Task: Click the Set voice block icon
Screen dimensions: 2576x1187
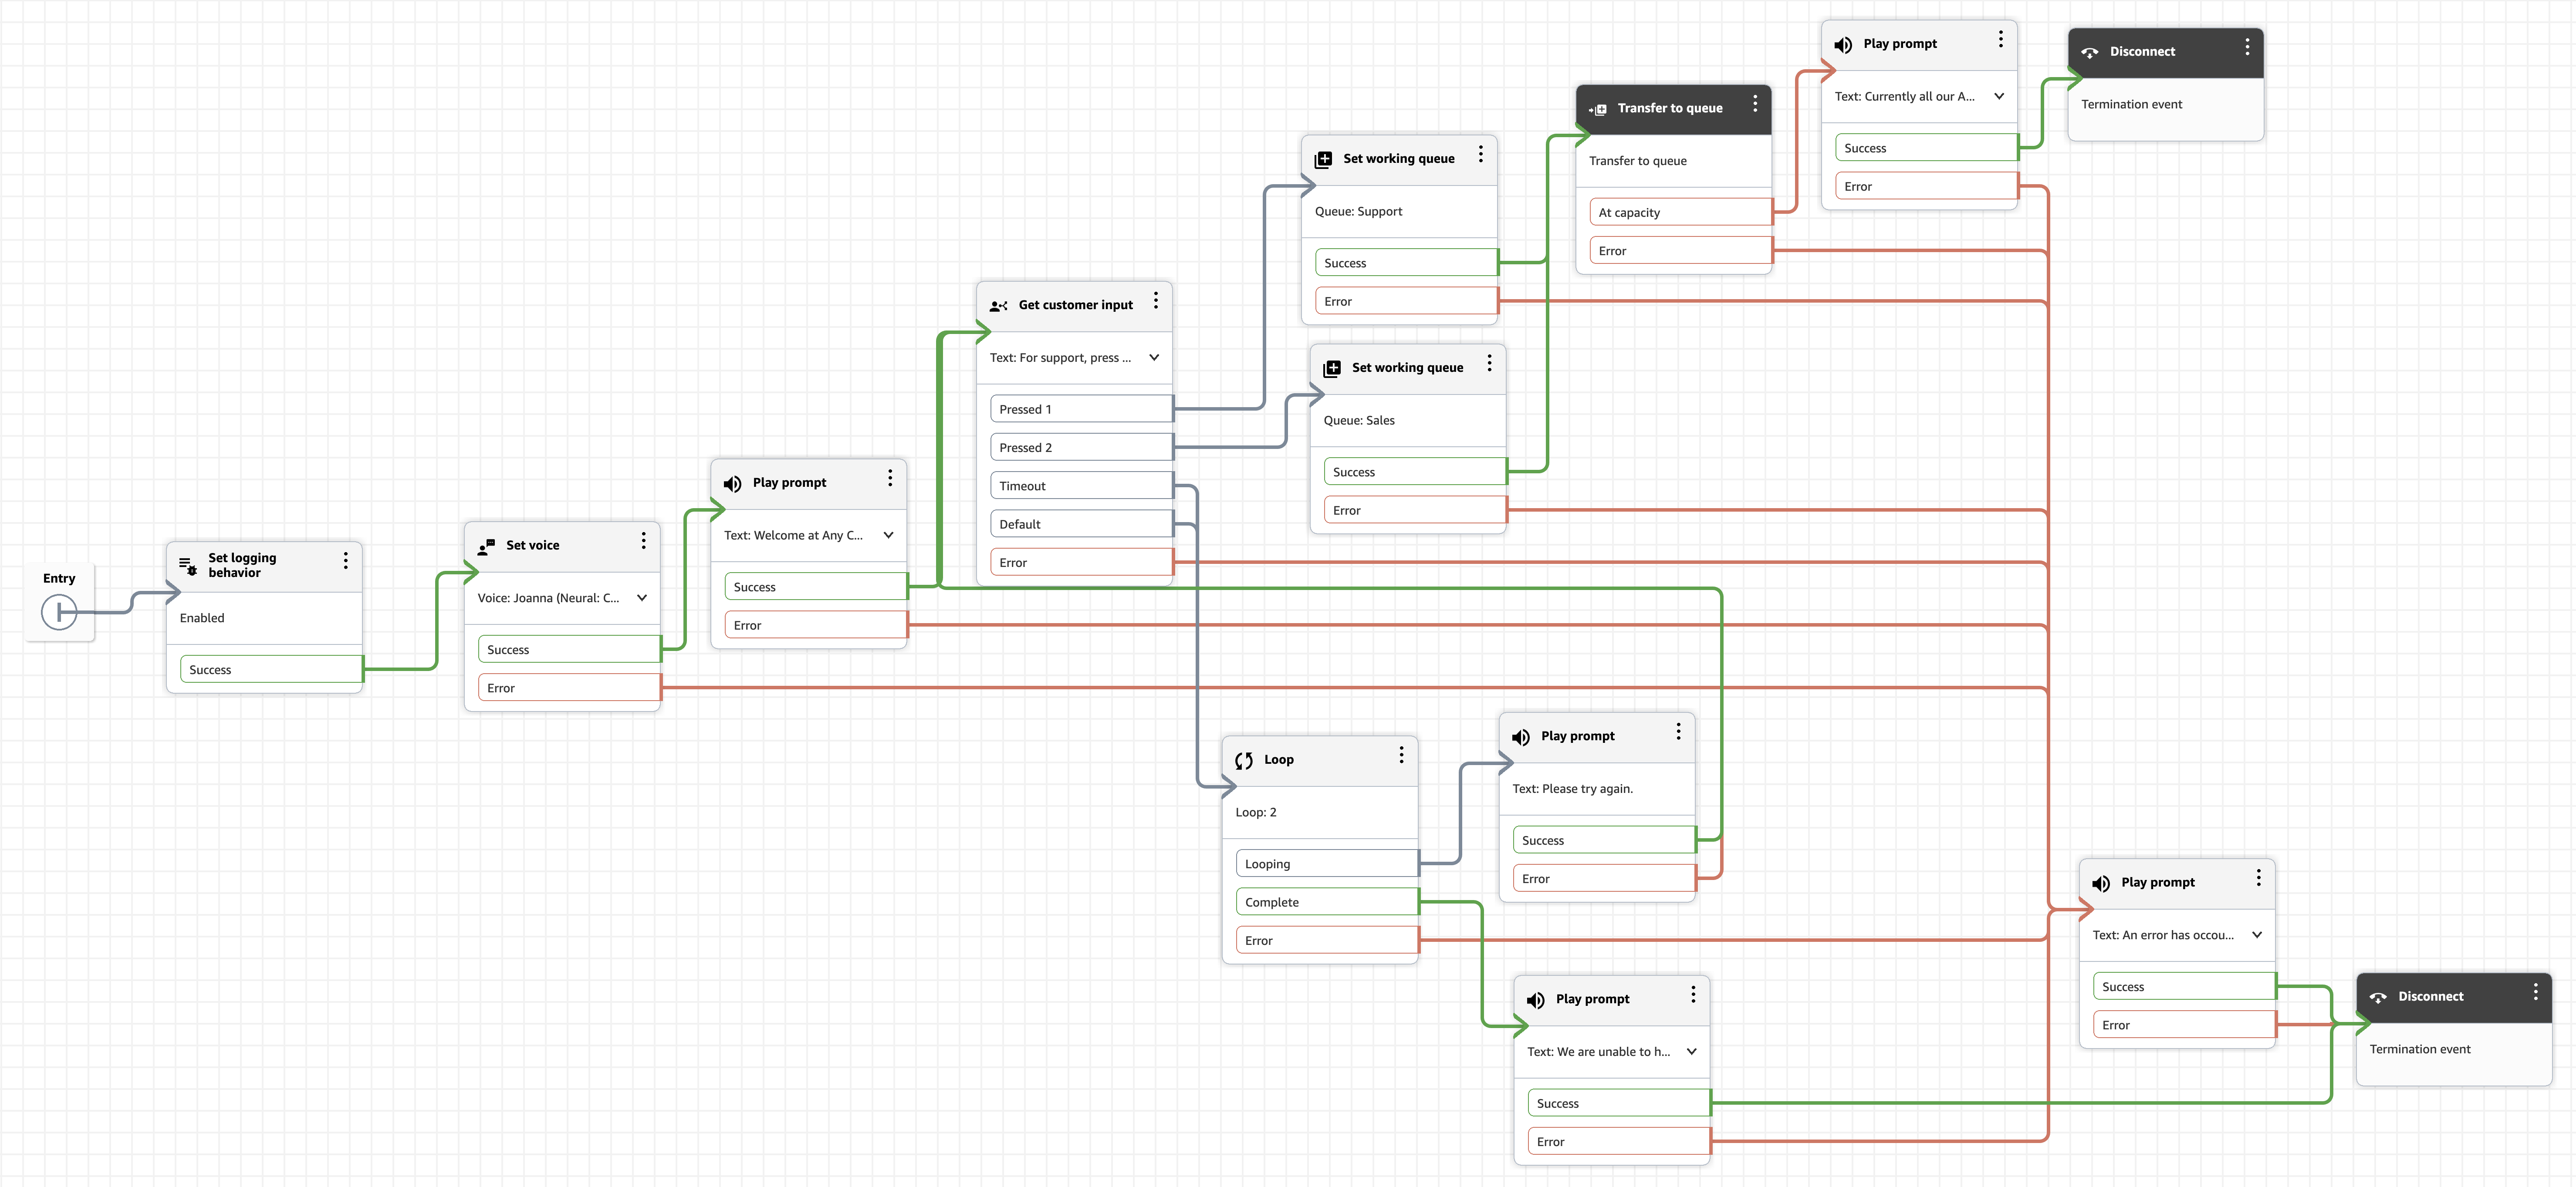Action: point(487,546)
